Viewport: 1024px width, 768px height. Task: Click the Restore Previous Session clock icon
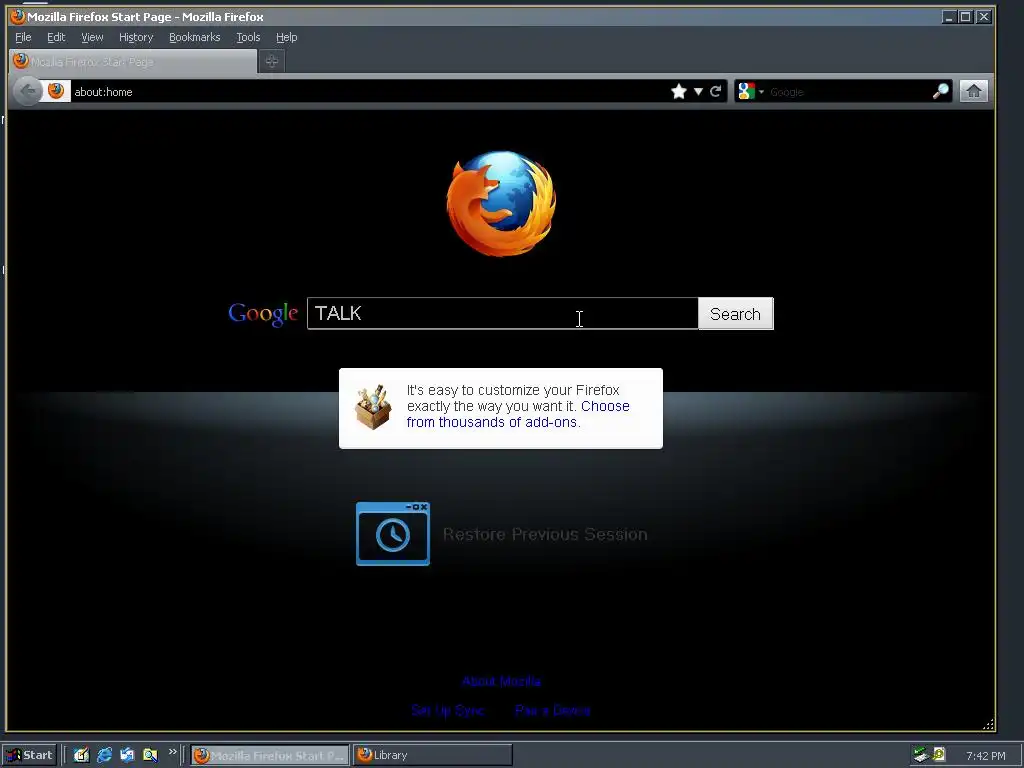(x=392, y=534)
